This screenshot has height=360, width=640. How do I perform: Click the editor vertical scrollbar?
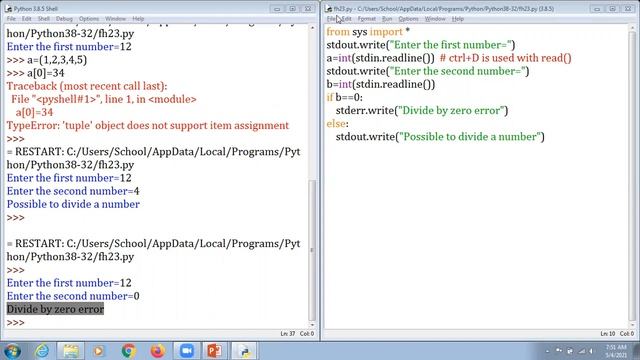coord(632,176)
